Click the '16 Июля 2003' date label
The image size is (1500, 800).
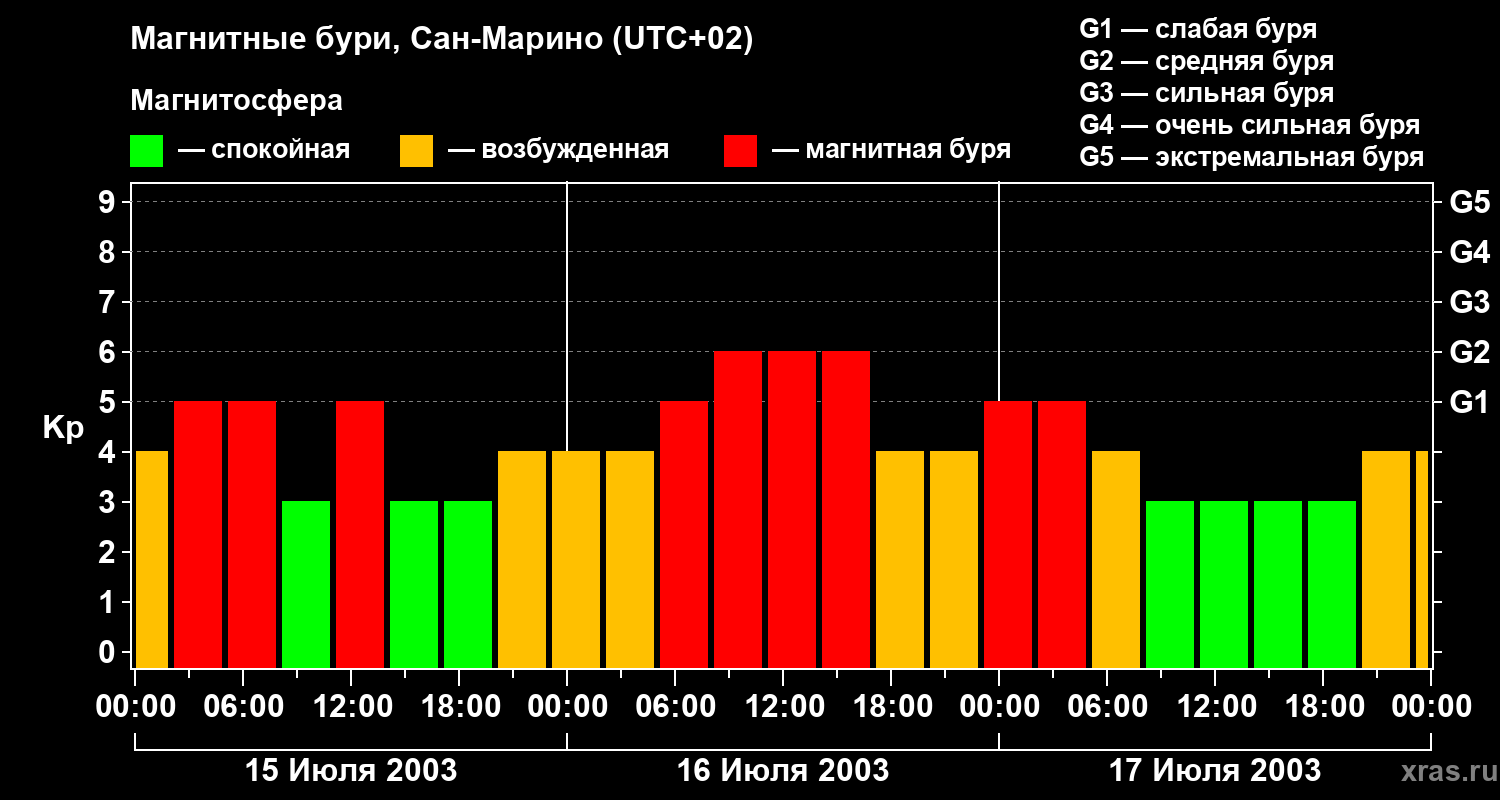tap(783, 771)
